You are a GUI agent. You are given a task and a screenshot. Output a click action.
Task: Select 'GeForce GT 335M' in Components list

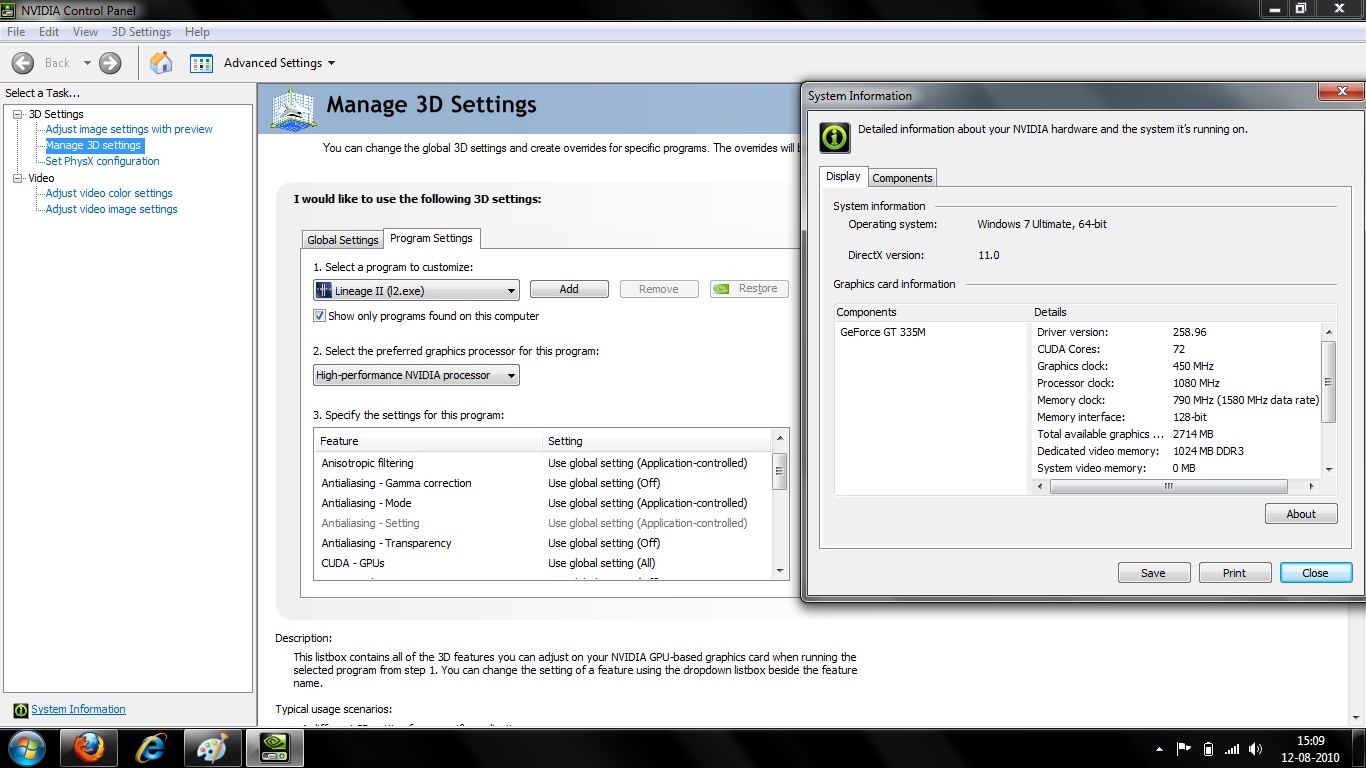883,332
